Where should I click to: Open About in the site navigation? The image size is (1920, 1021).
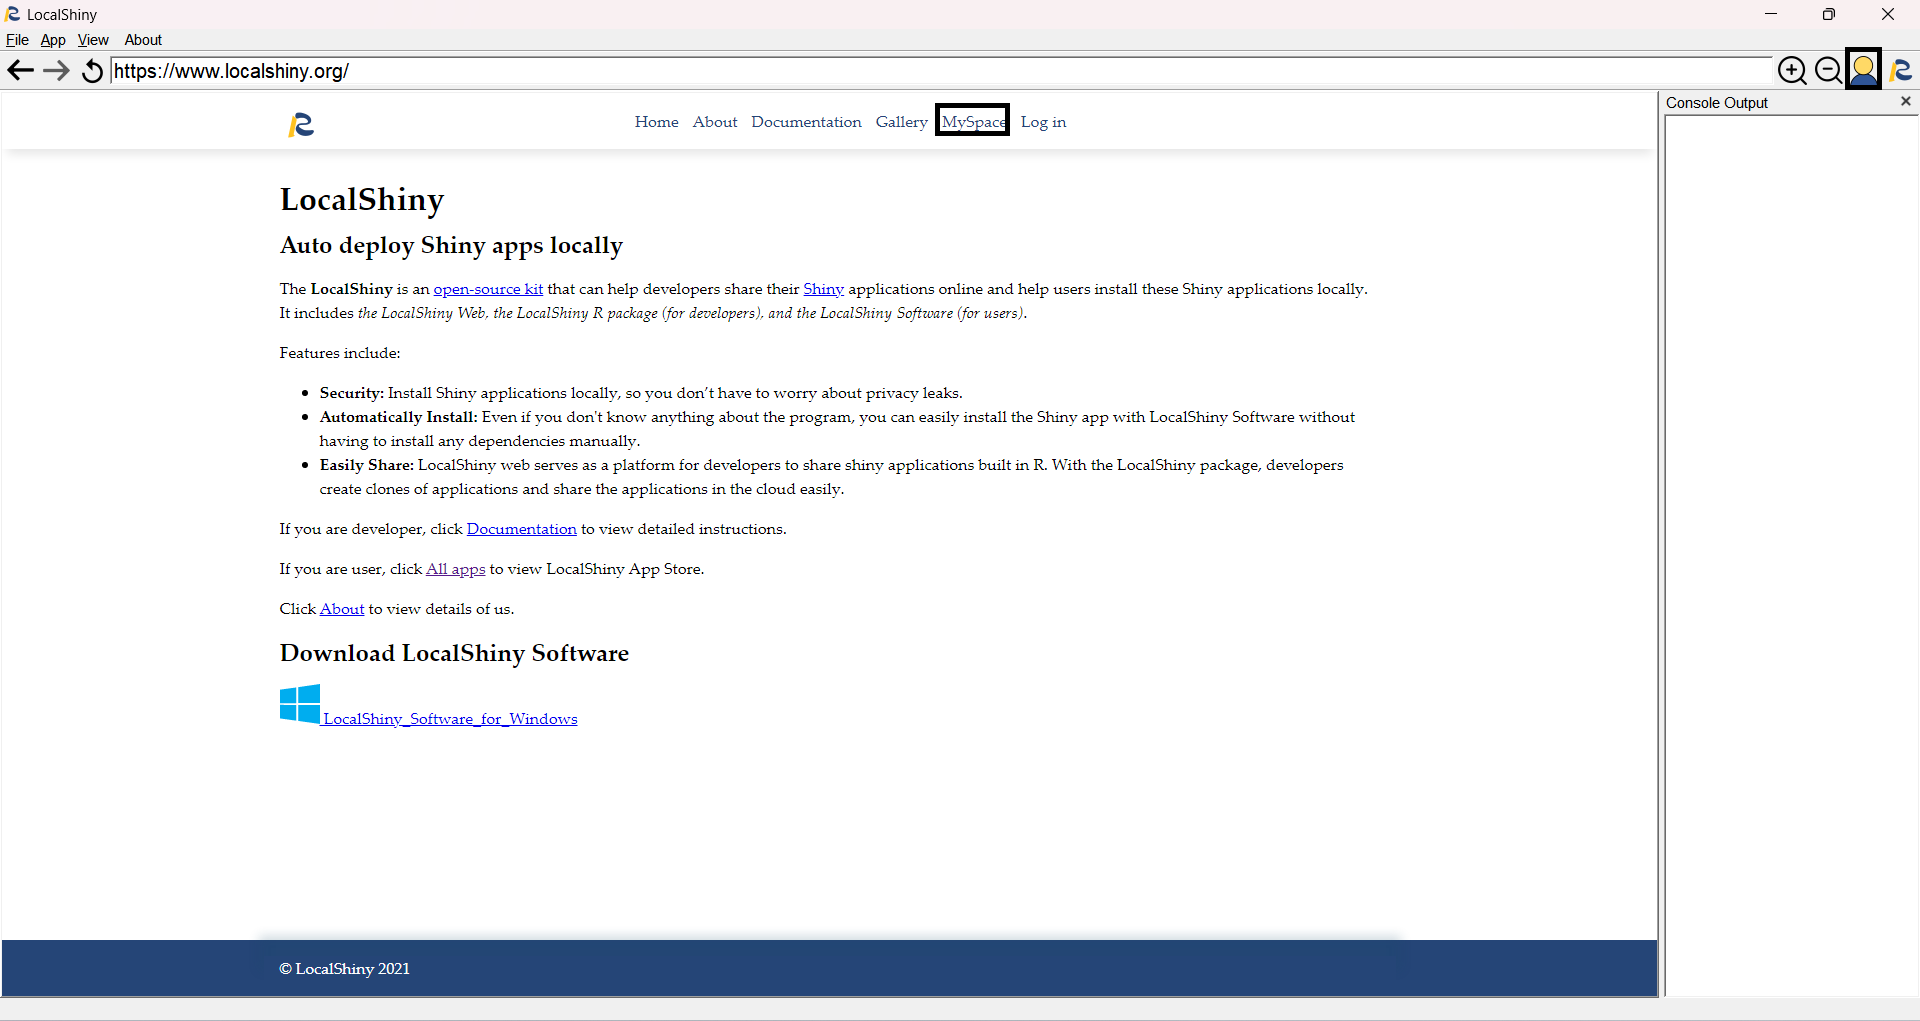pos(715,122)
